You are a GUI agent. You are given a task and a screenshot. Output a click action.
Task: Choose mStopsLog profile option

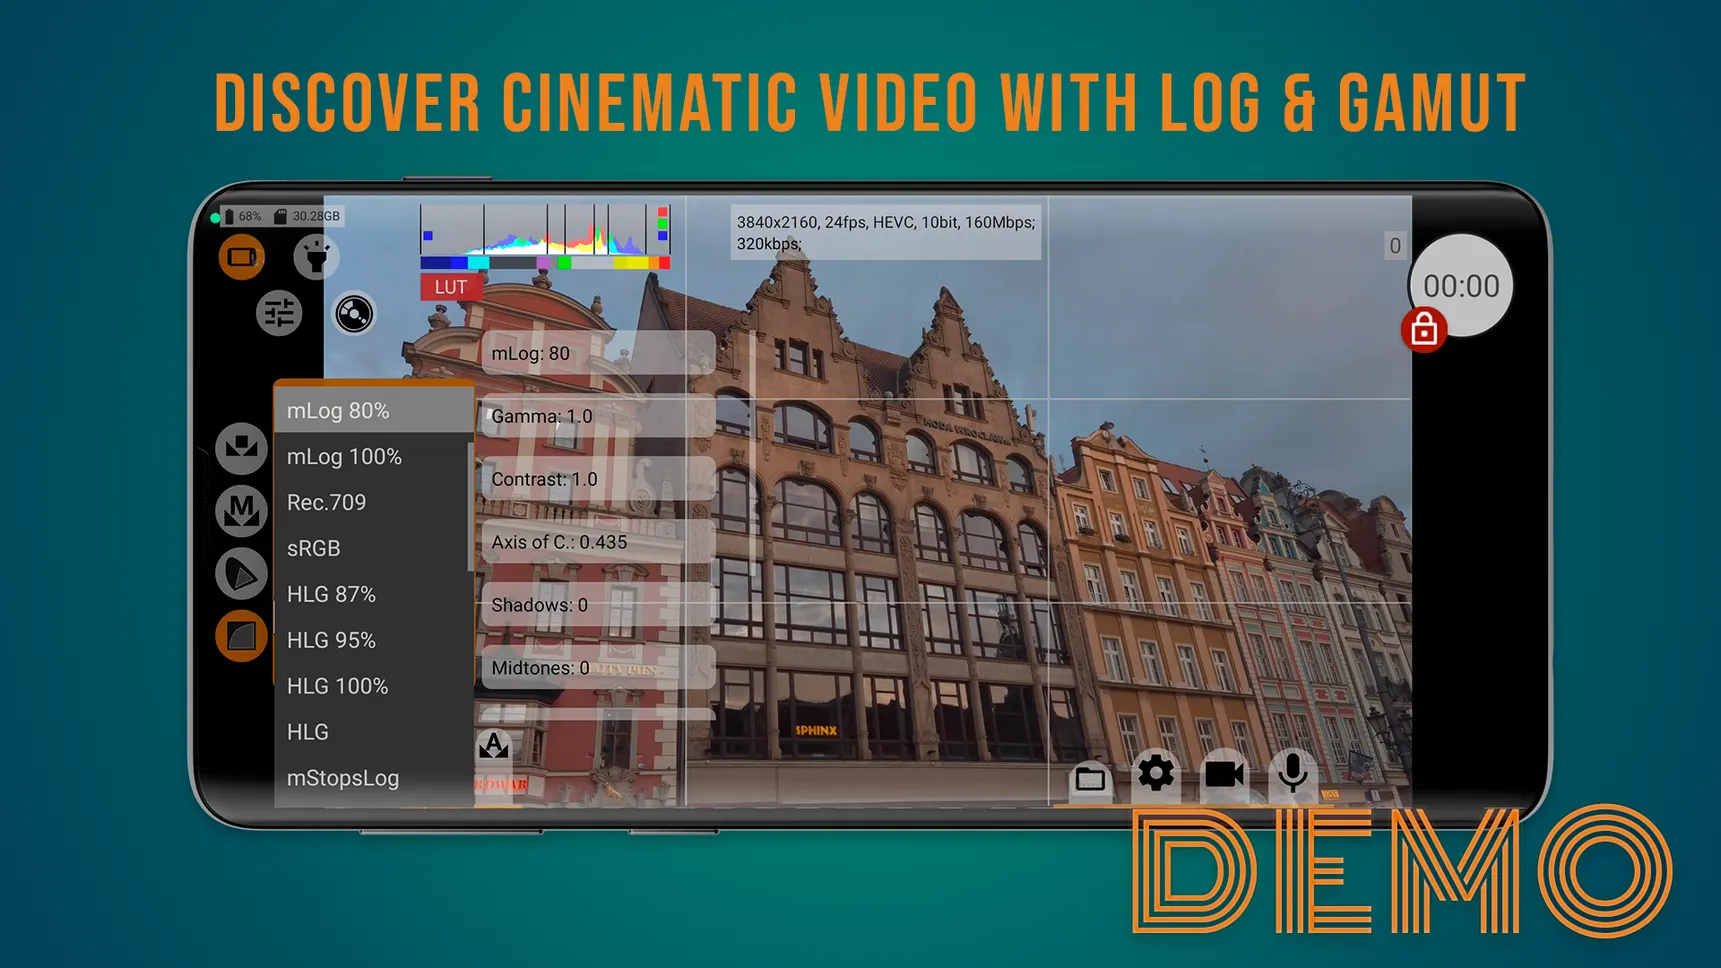pos(343,778)
